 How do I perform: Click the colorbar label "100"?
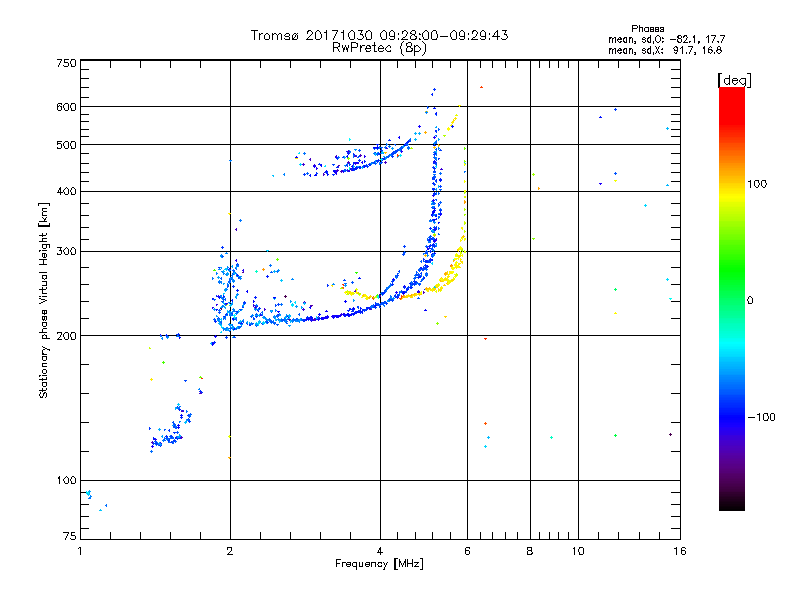(757, 184)
